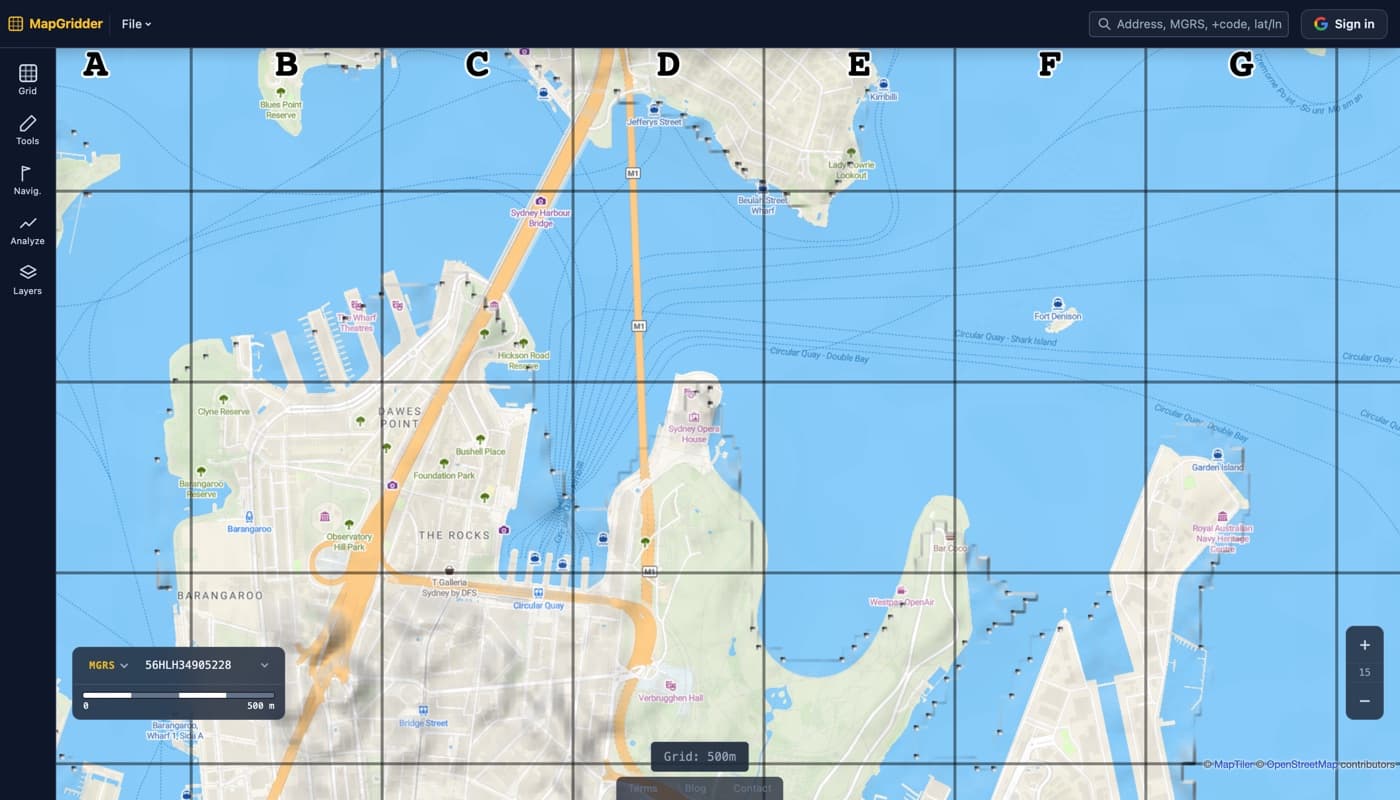Screen dimensions: 1400x800
Task: Click the Fort Denison ferry icon
Action: click(x=1057, y=303)
